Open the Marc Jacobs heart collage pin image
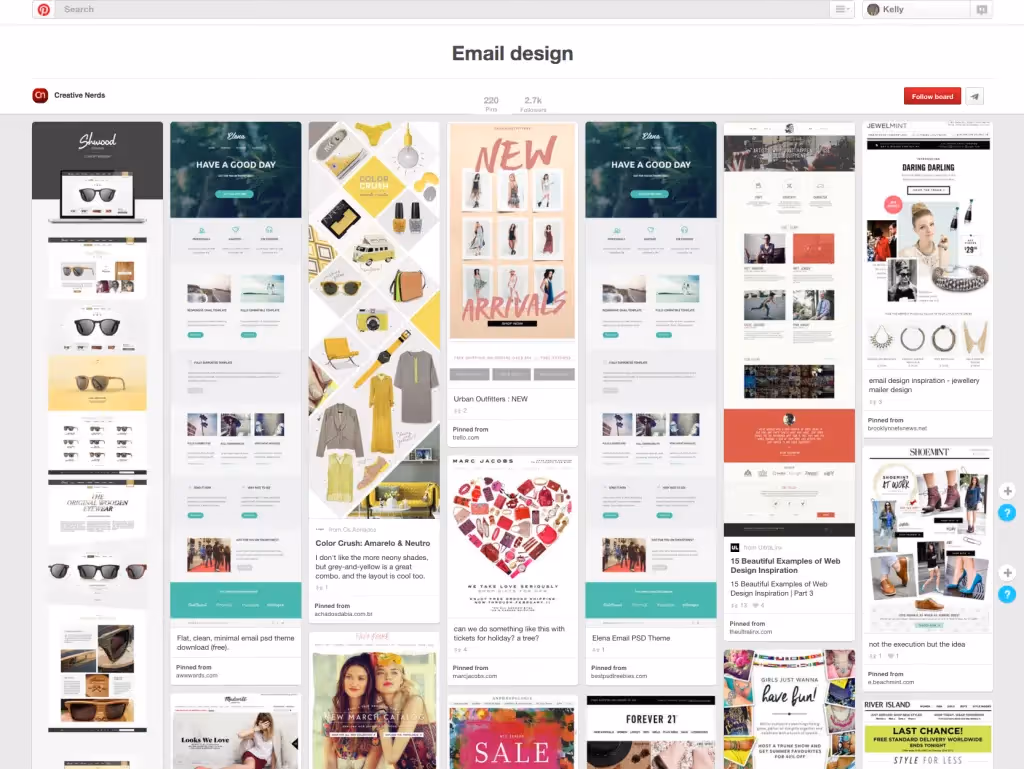Viewport: 1024px width, 769px height. pos(512,536)
